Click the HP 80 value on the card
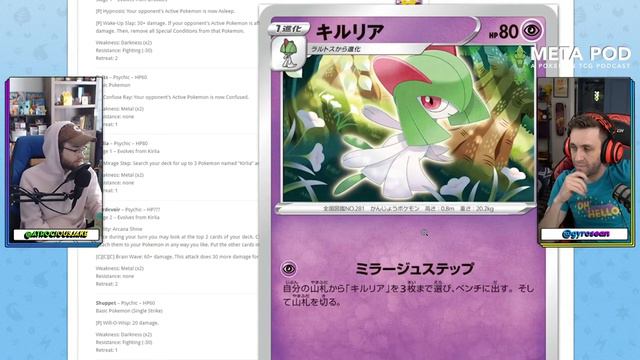640x360 pixels. click(504, 32)
